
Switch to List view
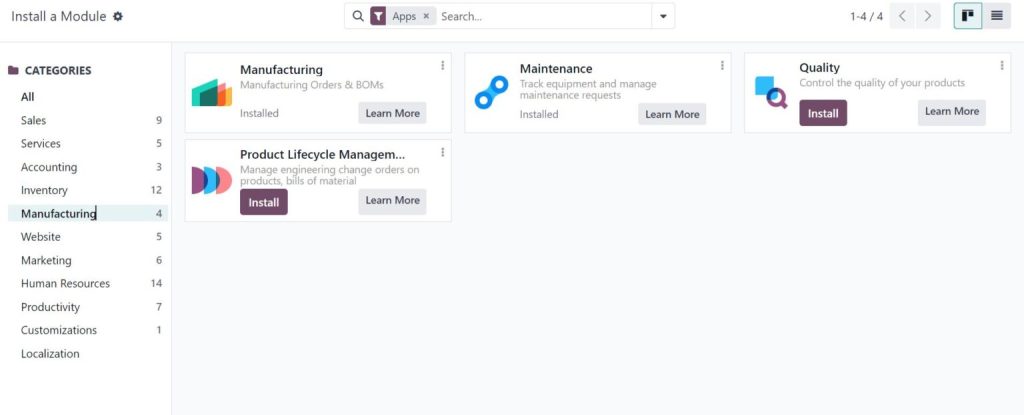point(997,16)
